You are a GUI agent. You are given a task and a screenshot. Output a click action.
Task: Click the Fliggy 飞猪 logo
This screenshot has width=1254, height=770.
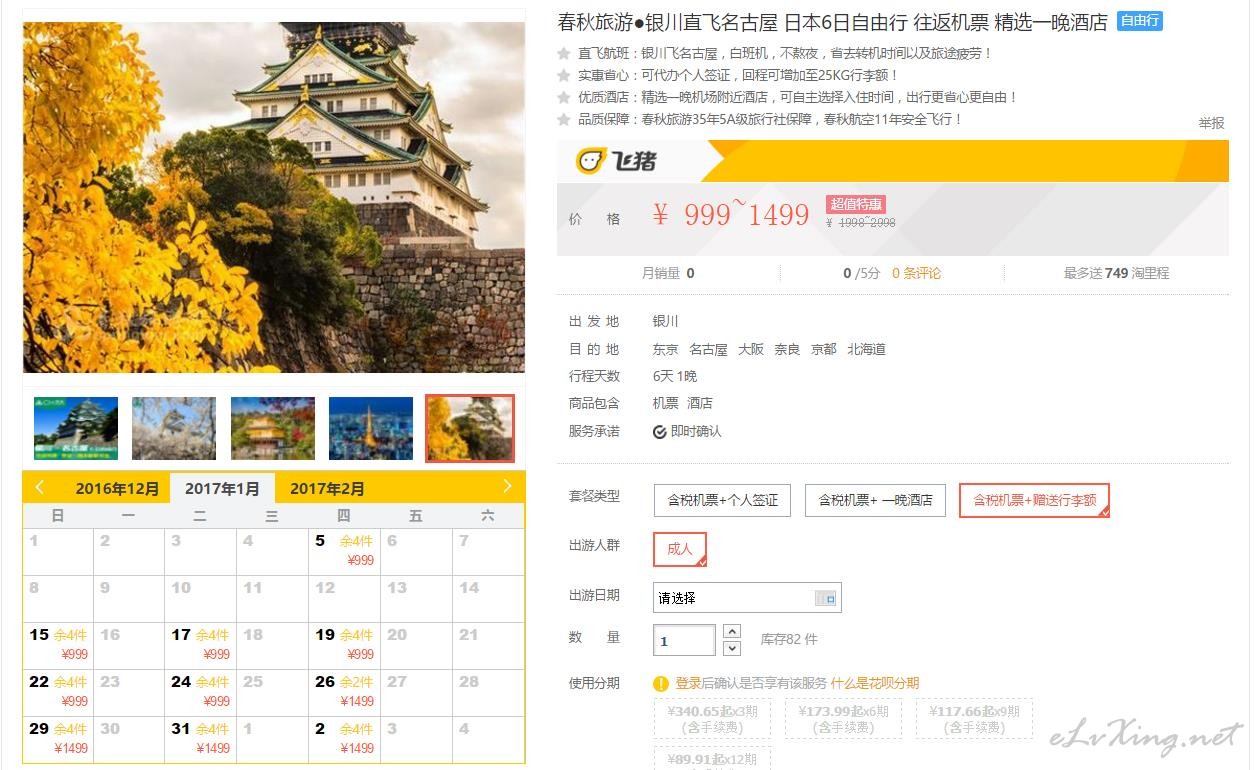pyautogui.click(x=616, y=161)
